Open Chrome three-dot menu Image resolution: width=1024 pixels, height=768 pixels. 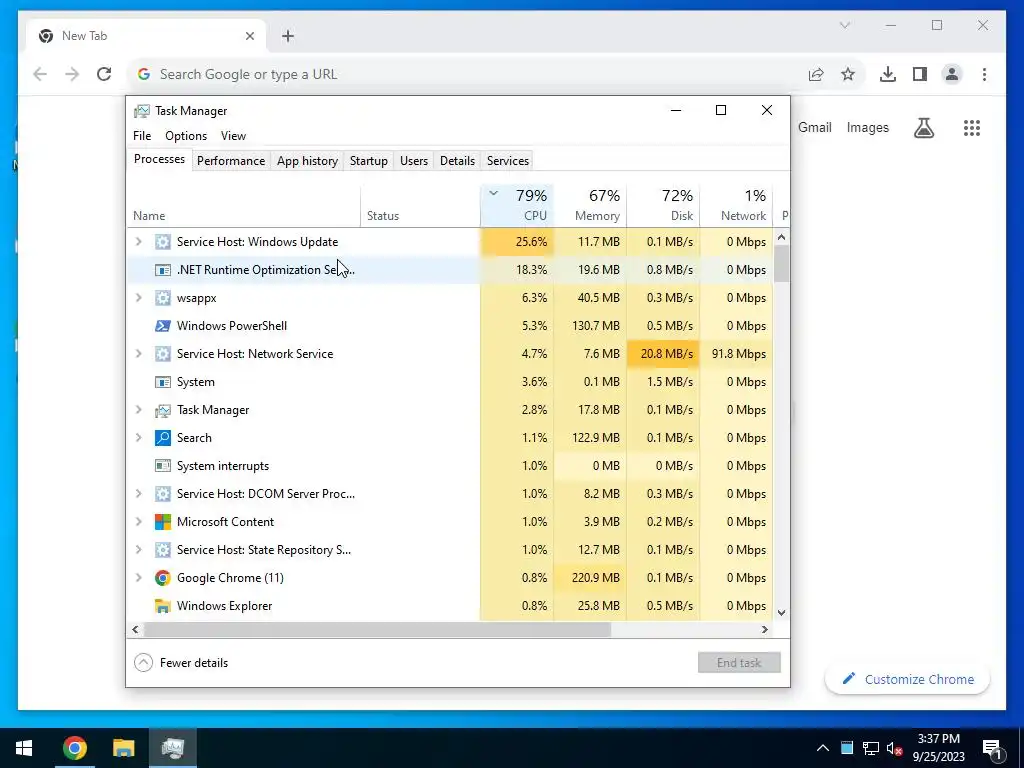[984, 74]
